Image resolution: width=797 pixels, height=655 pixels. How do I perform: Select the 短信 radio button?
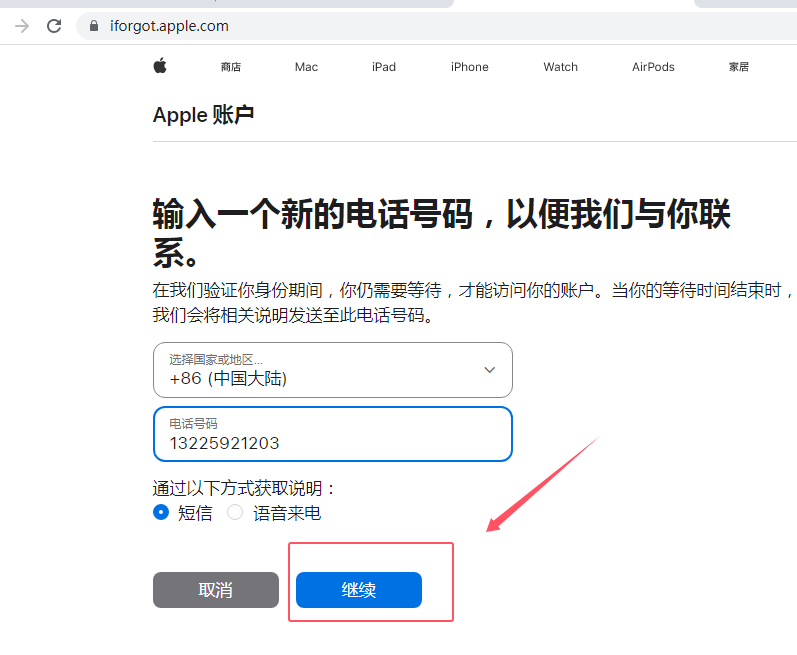(161, 512)
